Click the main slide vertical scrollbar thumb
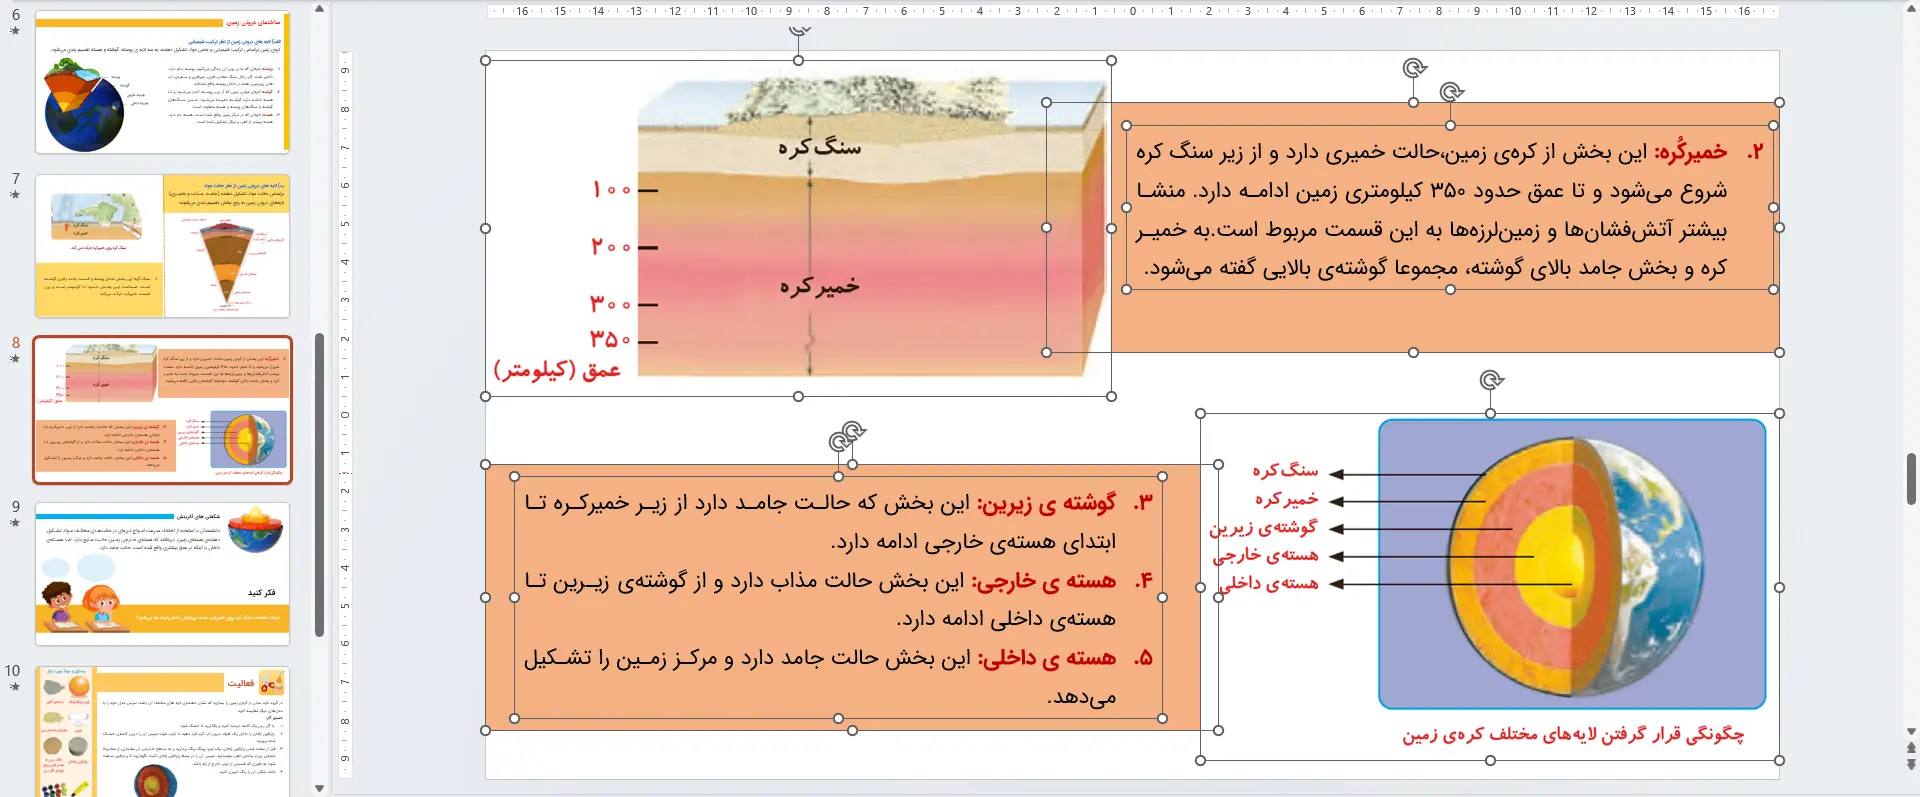 [1911, 479]
